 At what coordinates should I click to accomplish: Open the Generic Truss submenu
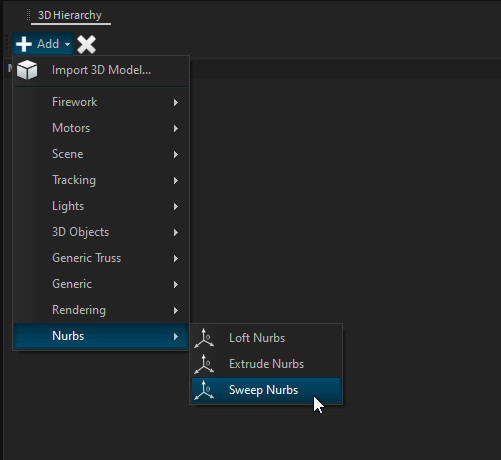pyautogui.click(x=101, y=258)
